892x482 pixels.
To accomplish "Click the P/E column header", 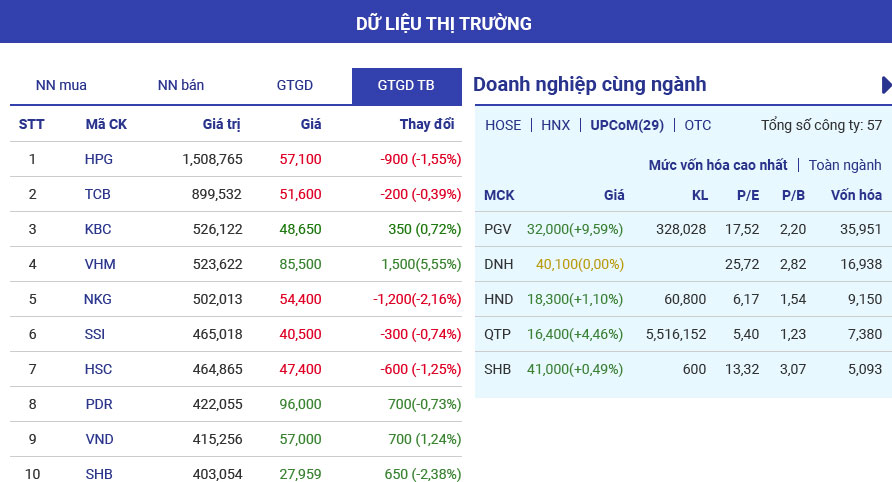I will (748, 195).
